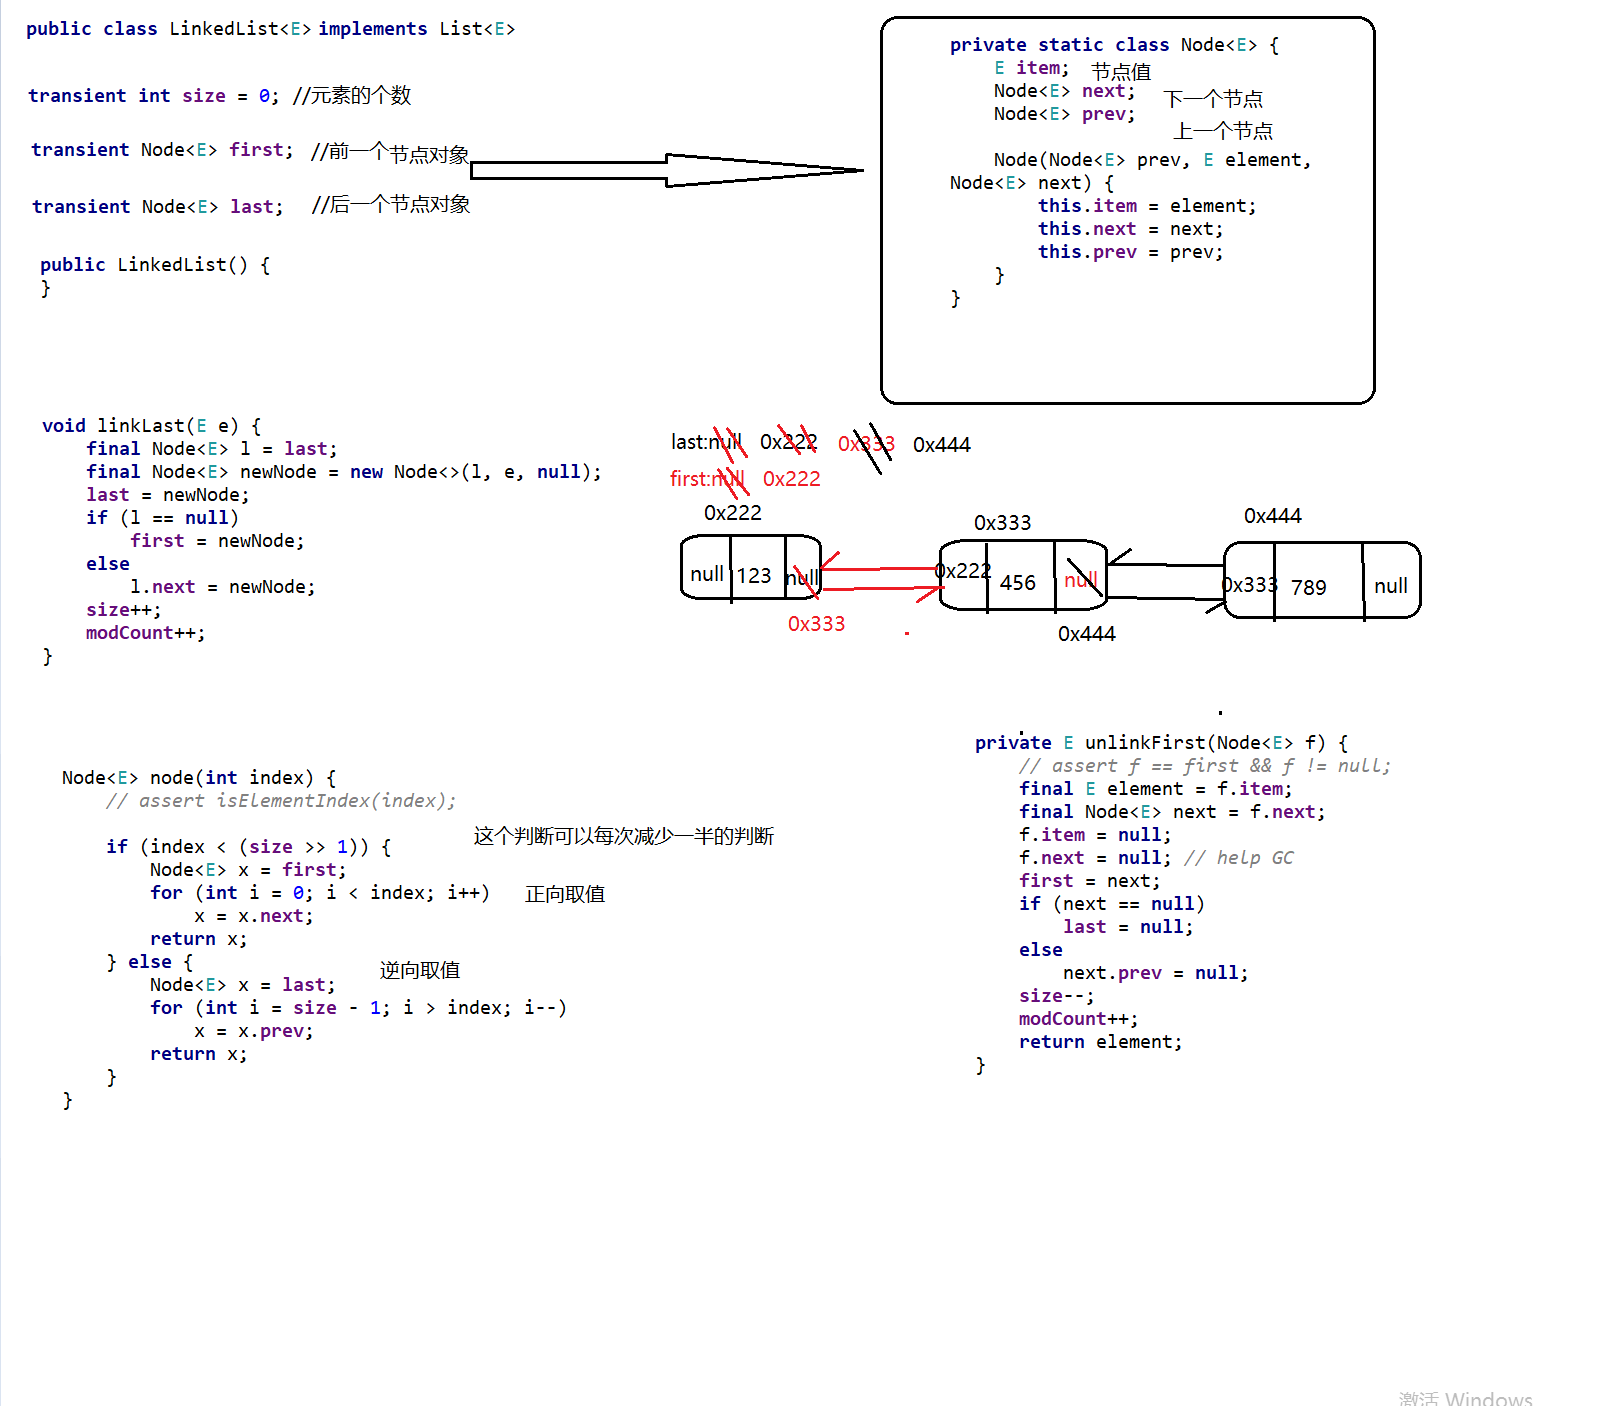Click the red 0x333 label below first node
This screenshot has width=1600, height=1406.
816,624
